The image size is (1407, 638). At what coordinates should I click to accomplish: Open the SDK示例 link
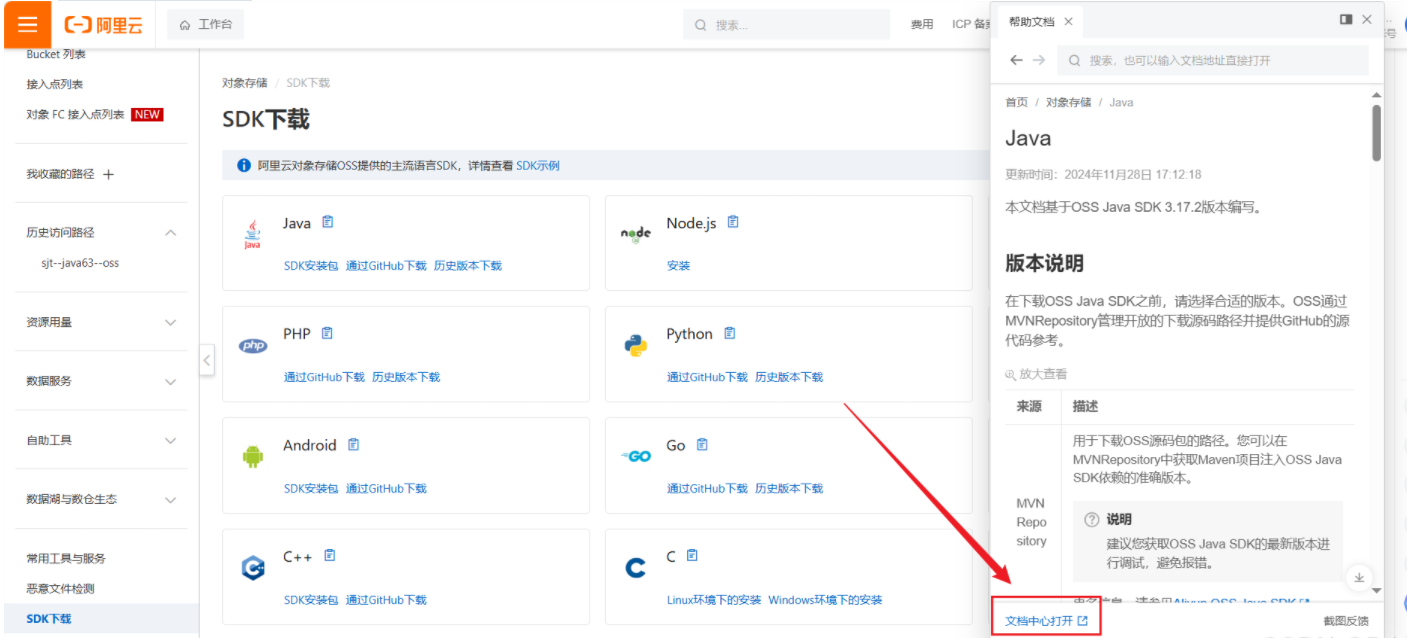[x=538, y=165]
